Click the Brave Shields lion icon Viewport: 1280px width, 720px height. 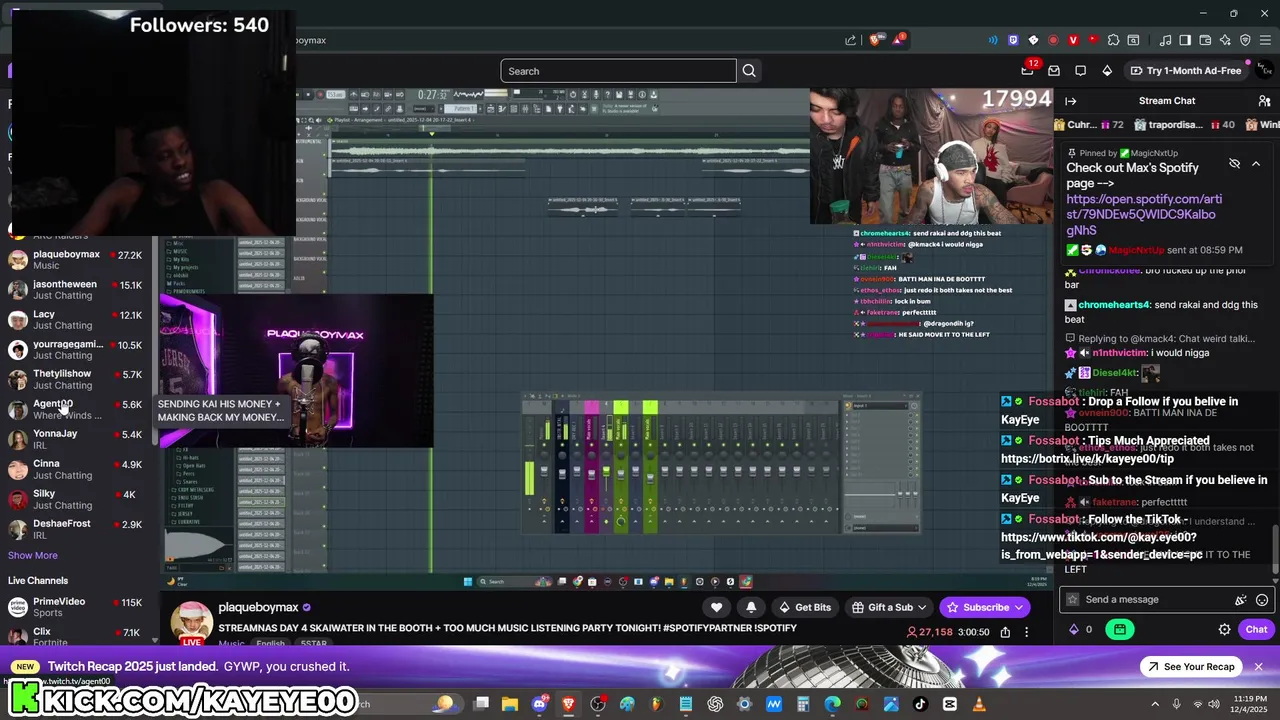875,40
